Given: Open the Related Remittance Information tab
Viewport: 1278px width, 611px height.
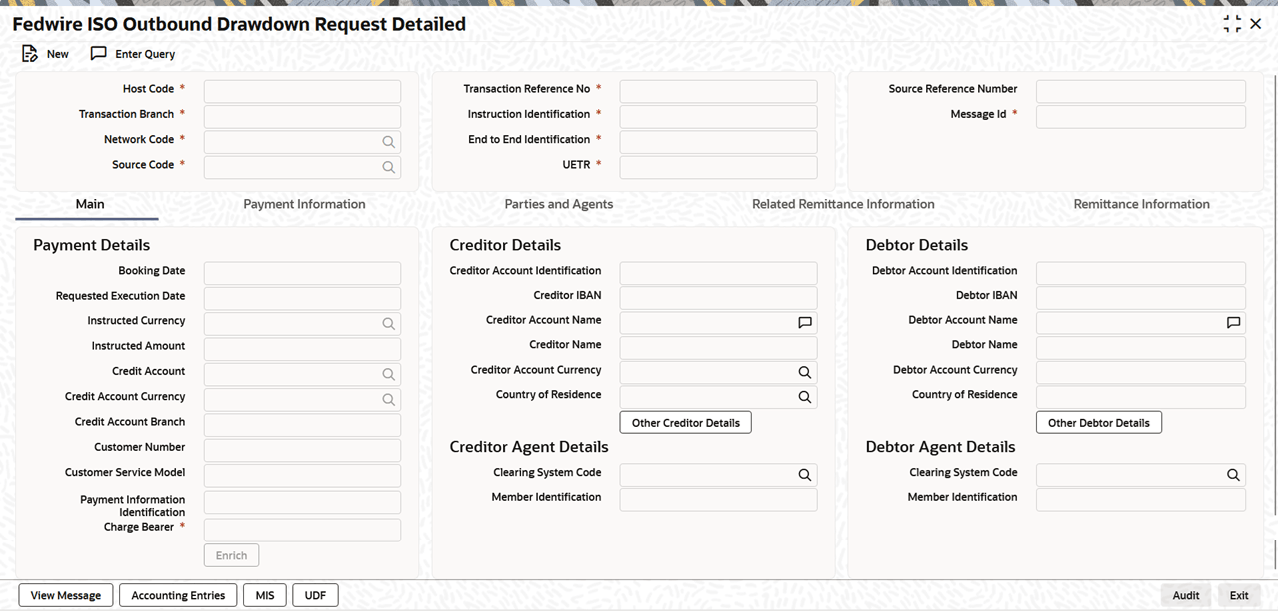Looking at the screenshot, I should click(x=843, y=204).
